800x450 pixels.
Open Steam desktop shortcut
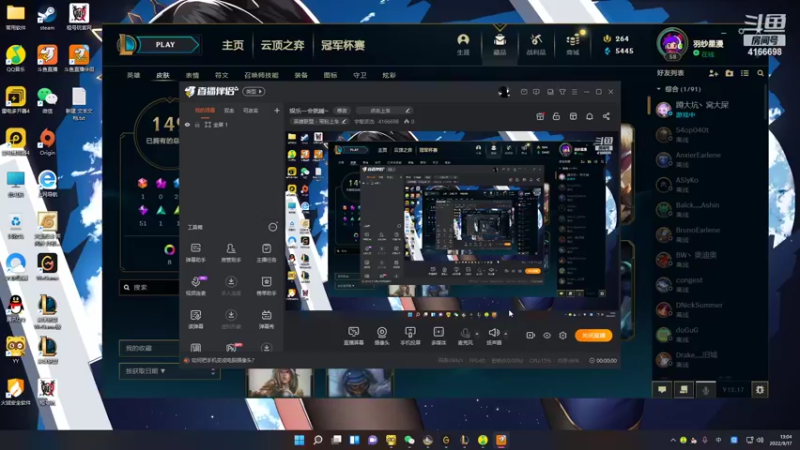point(47,17)
